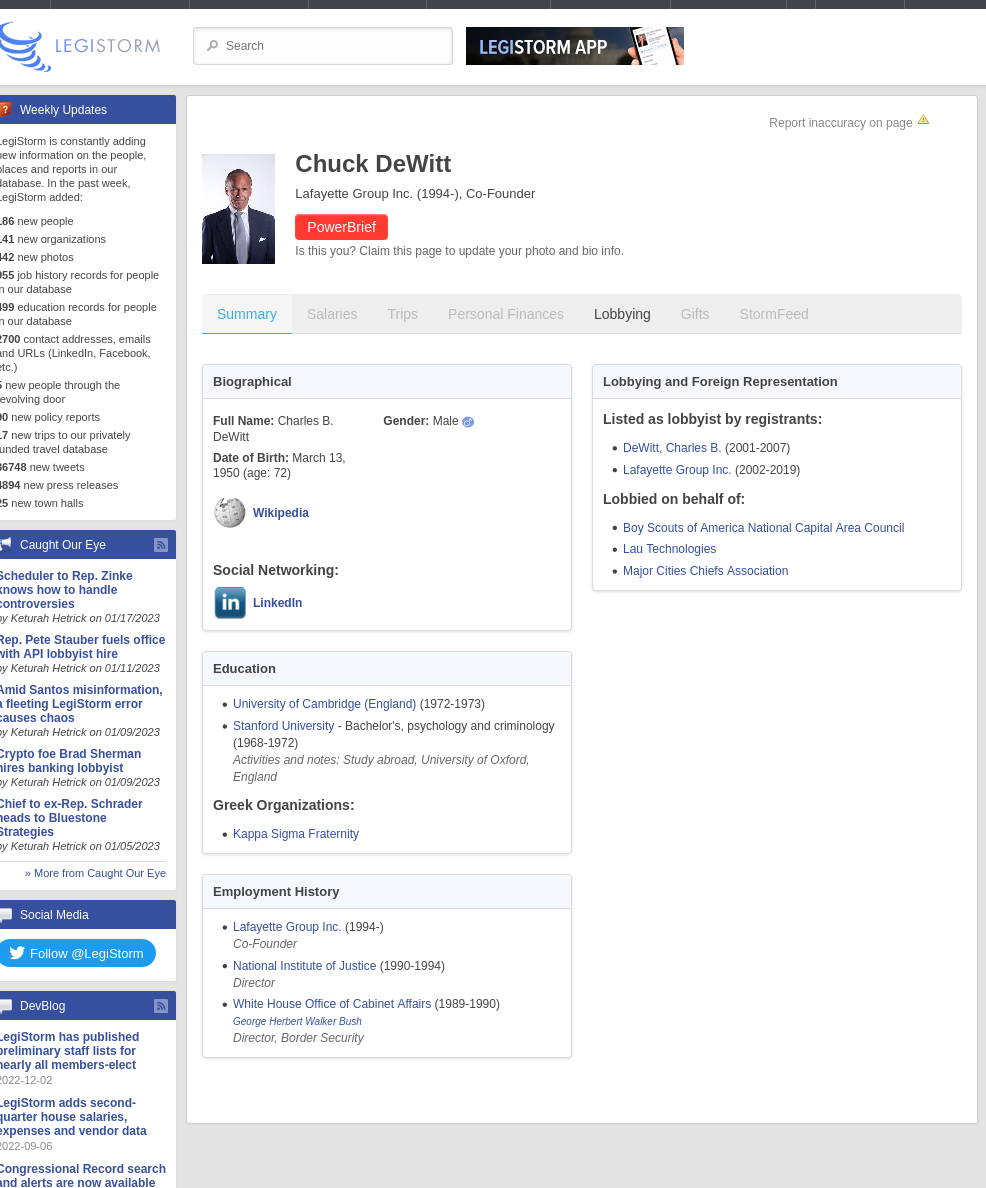This screenshot has height=1188, width=986.
Task: Open University of Cambridge (England) link
Action: tap(324, 704)
